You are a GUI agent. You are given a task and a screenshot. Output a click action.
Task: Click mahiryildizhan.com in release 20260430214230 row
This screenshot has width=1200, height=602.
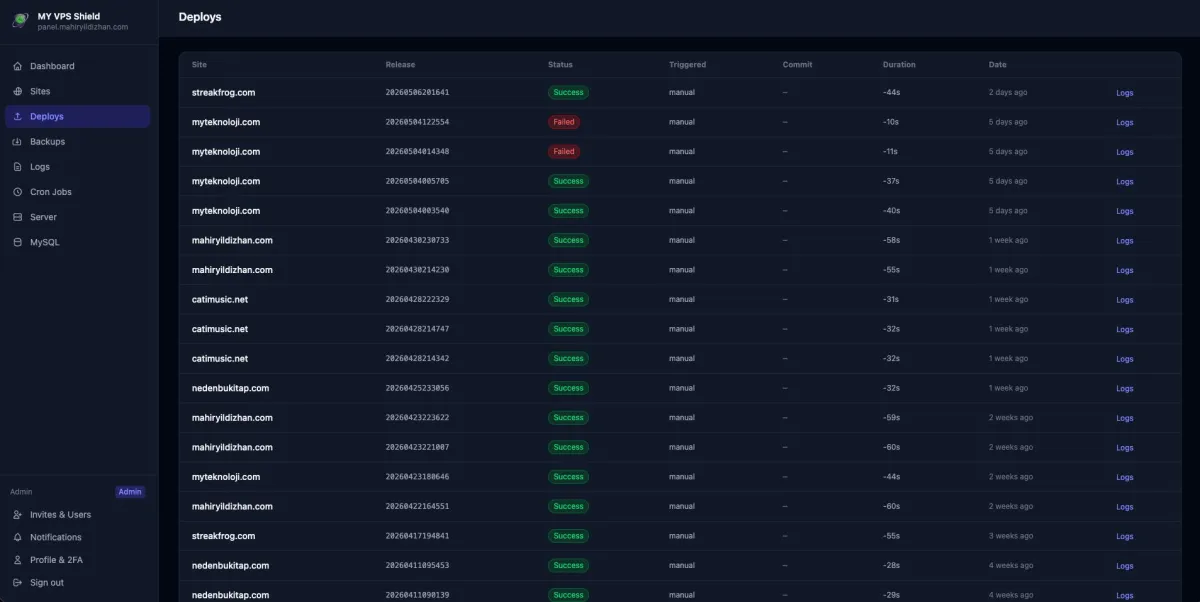pos(232,270)
